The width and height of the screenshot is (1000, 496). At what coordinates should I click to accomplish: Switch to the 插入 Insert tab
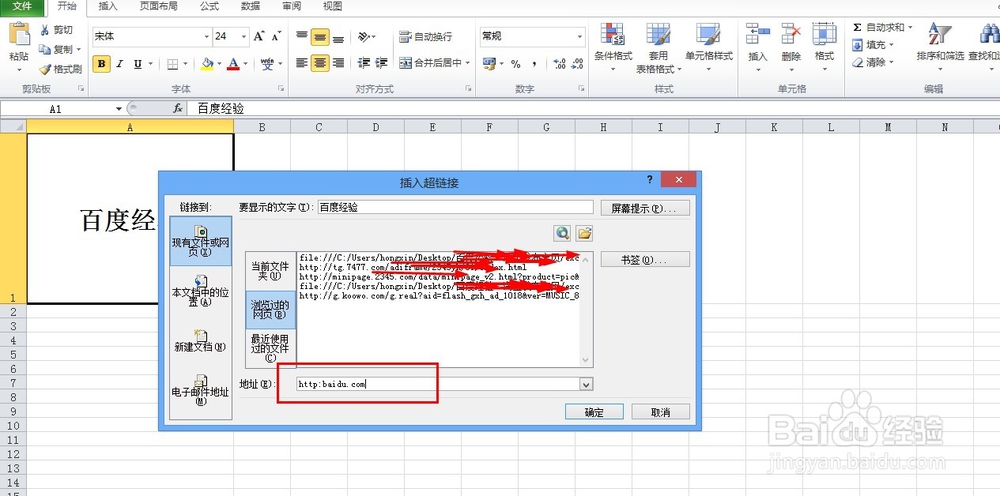click(108, 6)
